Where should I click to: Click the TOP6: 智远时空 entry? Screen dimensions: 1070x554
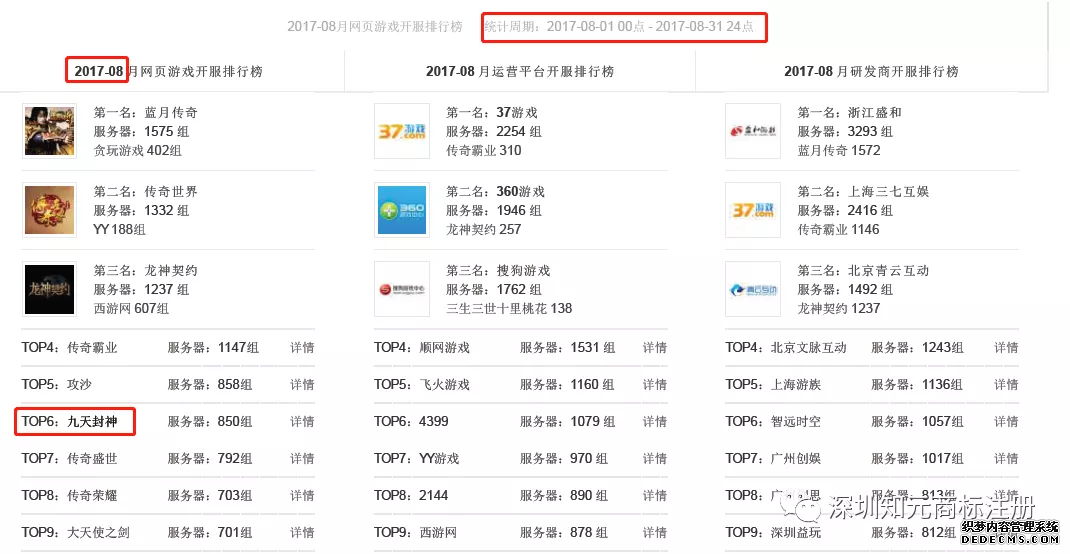click(773, 422)
